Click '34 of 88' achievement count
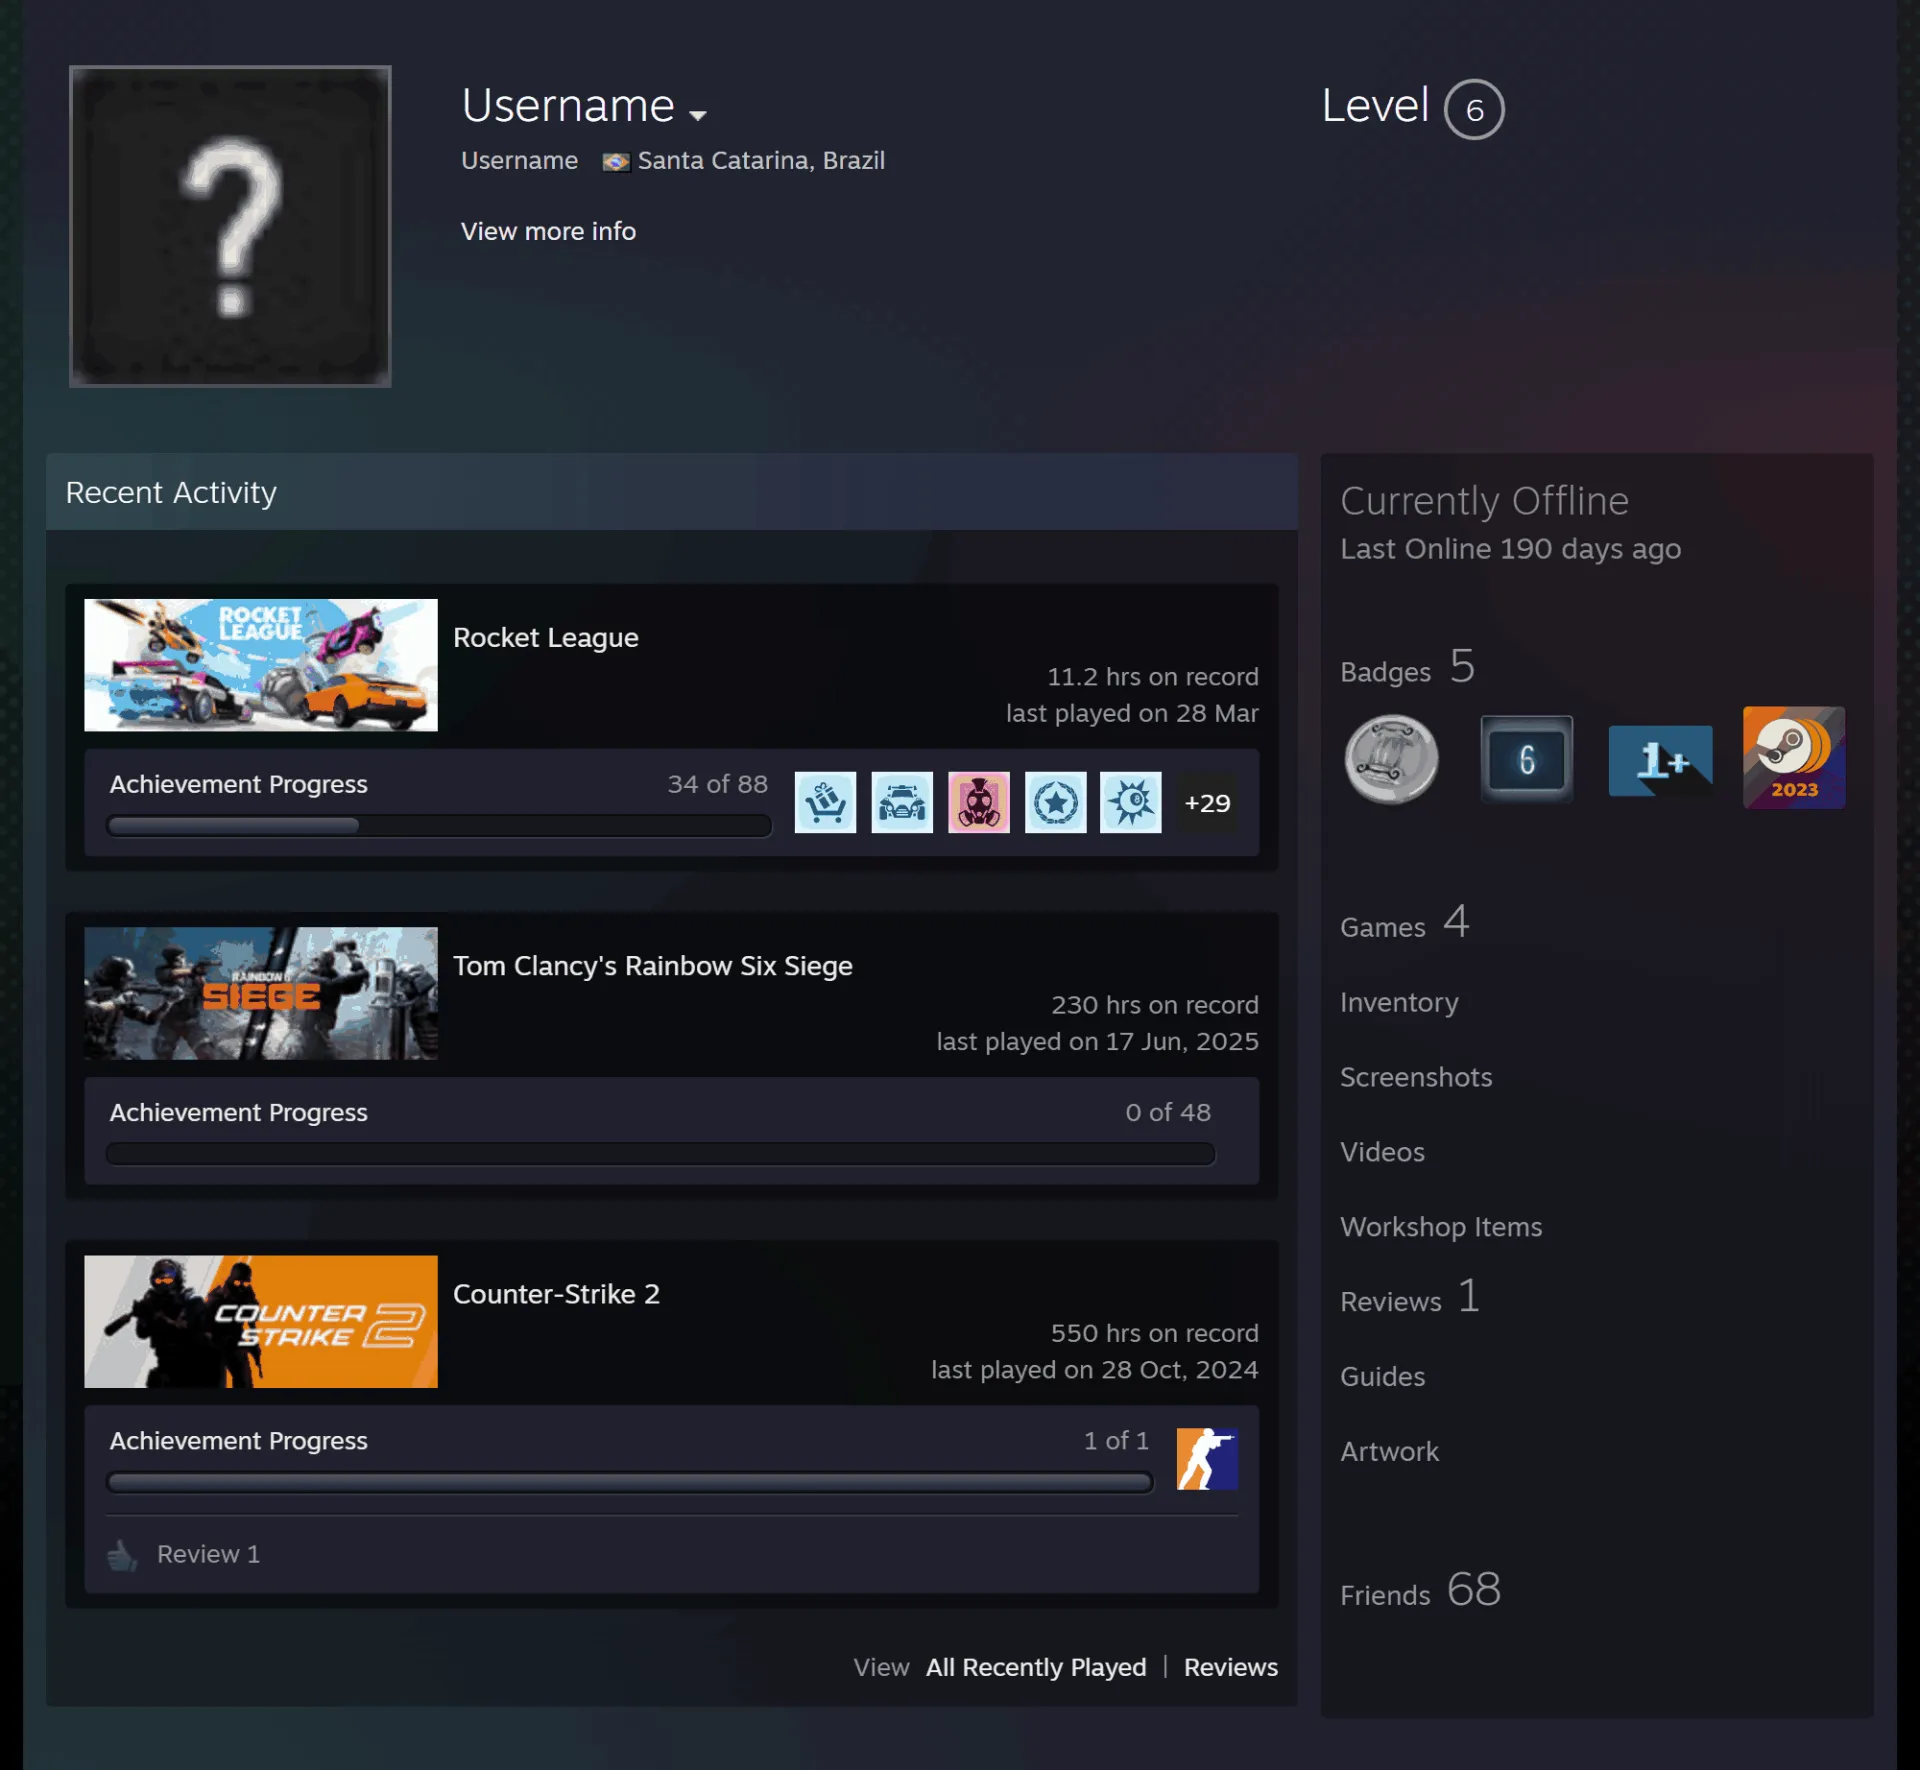This screenshot has height=1770, width=1920. pos(718,784)
